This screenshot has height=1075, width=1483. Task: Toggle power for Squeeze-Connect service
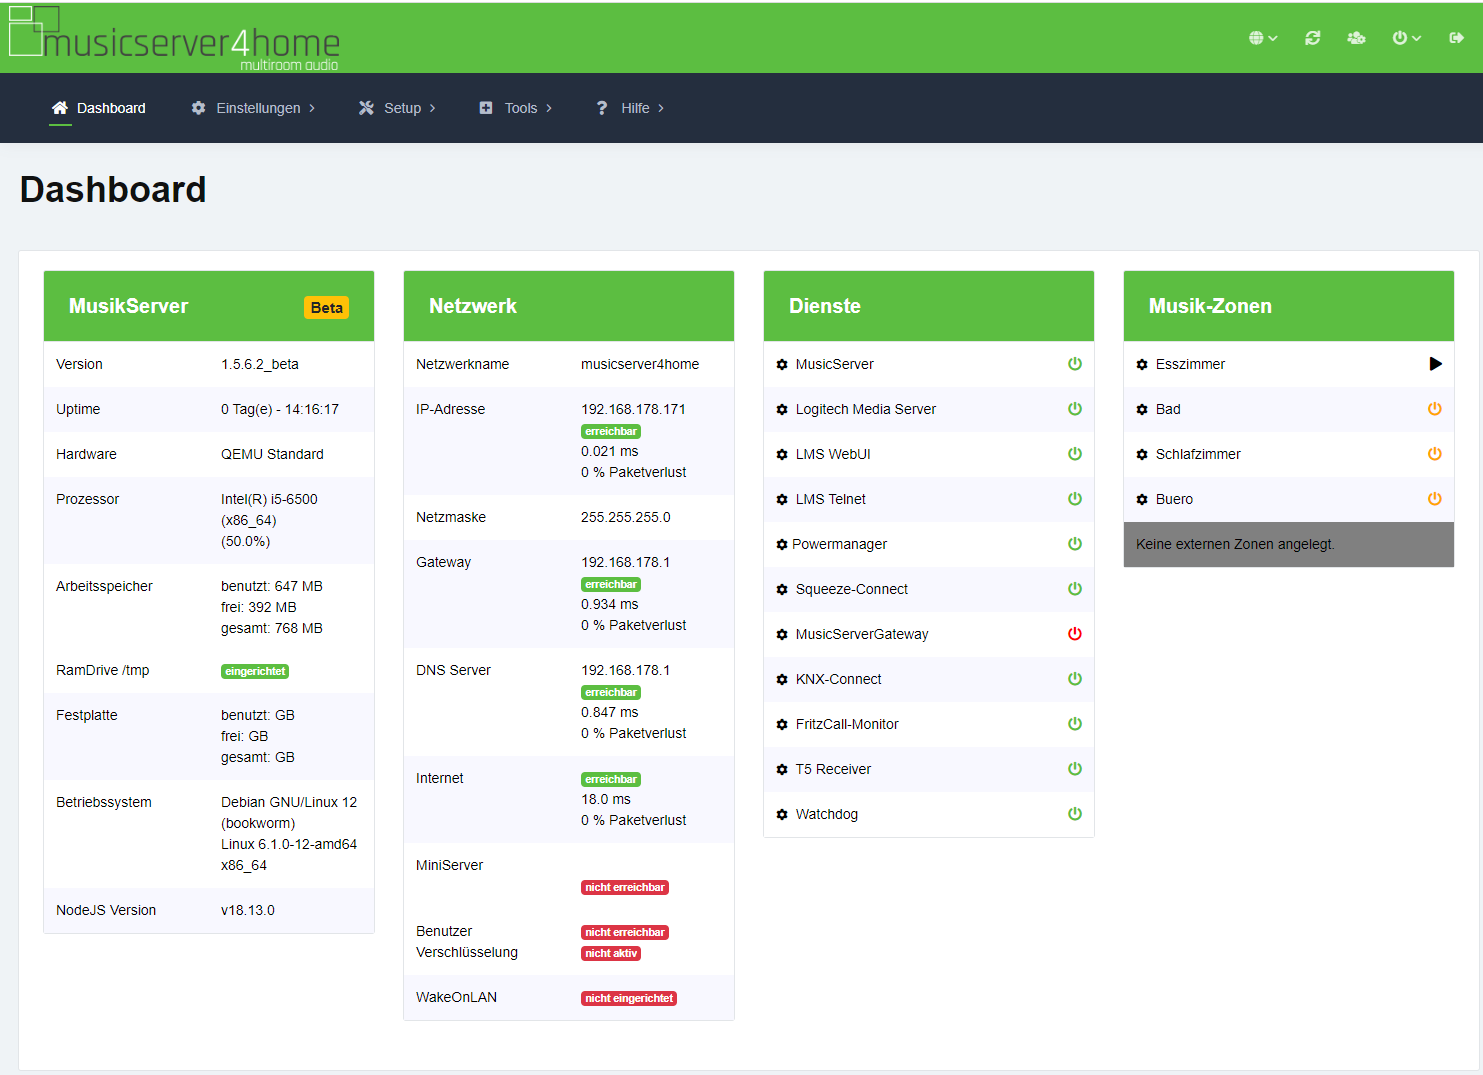click(1075, 589)
